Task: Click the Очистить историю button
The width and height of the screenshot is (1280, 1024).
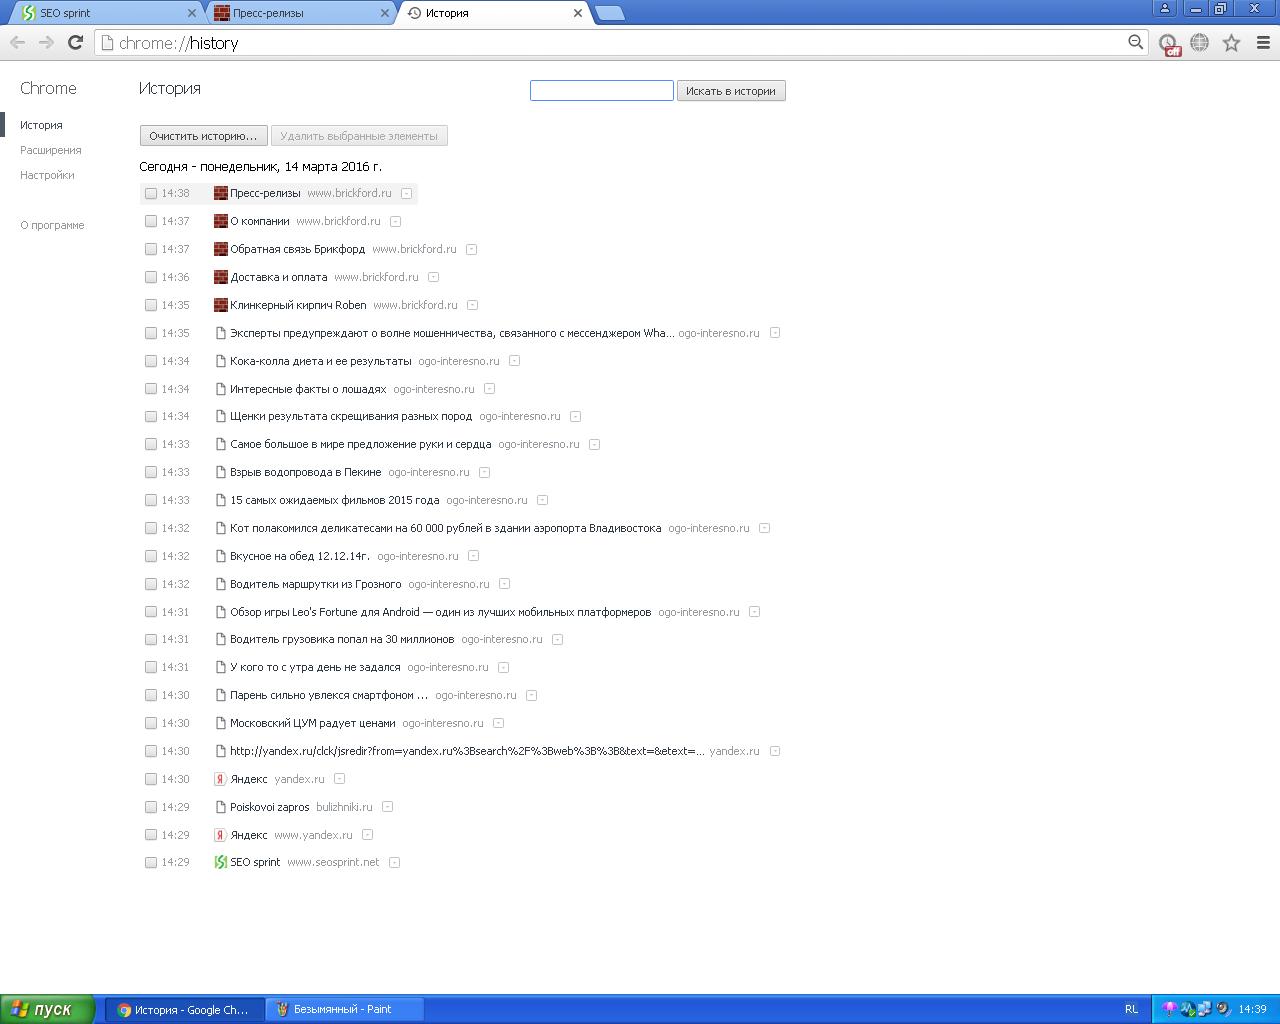Action: pos(204,136)
